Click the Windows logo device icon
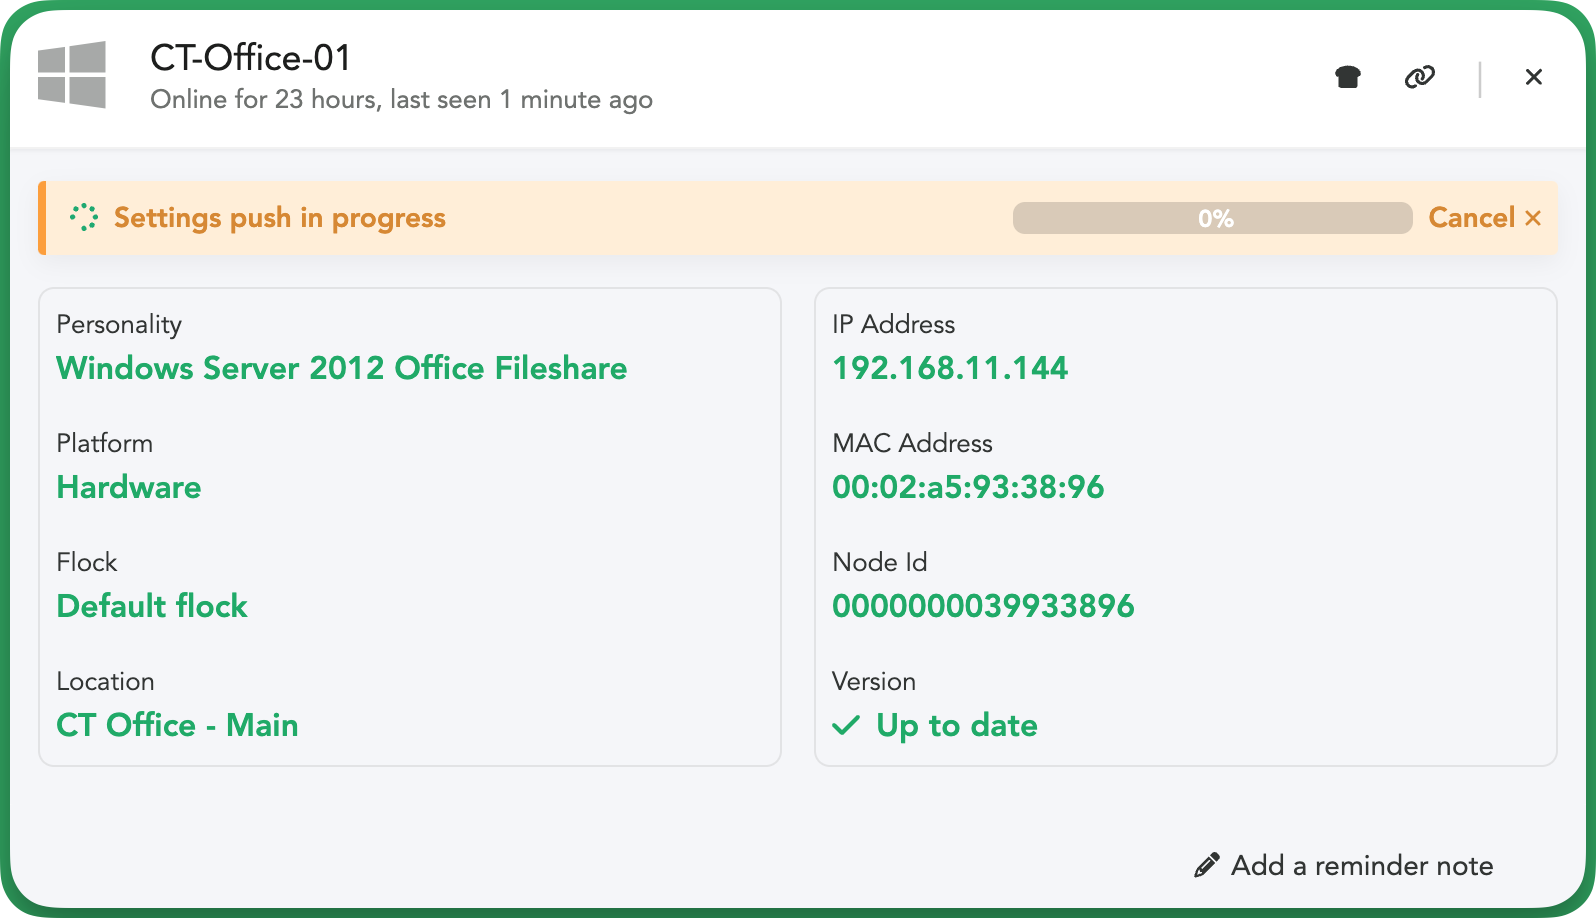The height and width of the screenshot is (918, 1596). point(72,75)
